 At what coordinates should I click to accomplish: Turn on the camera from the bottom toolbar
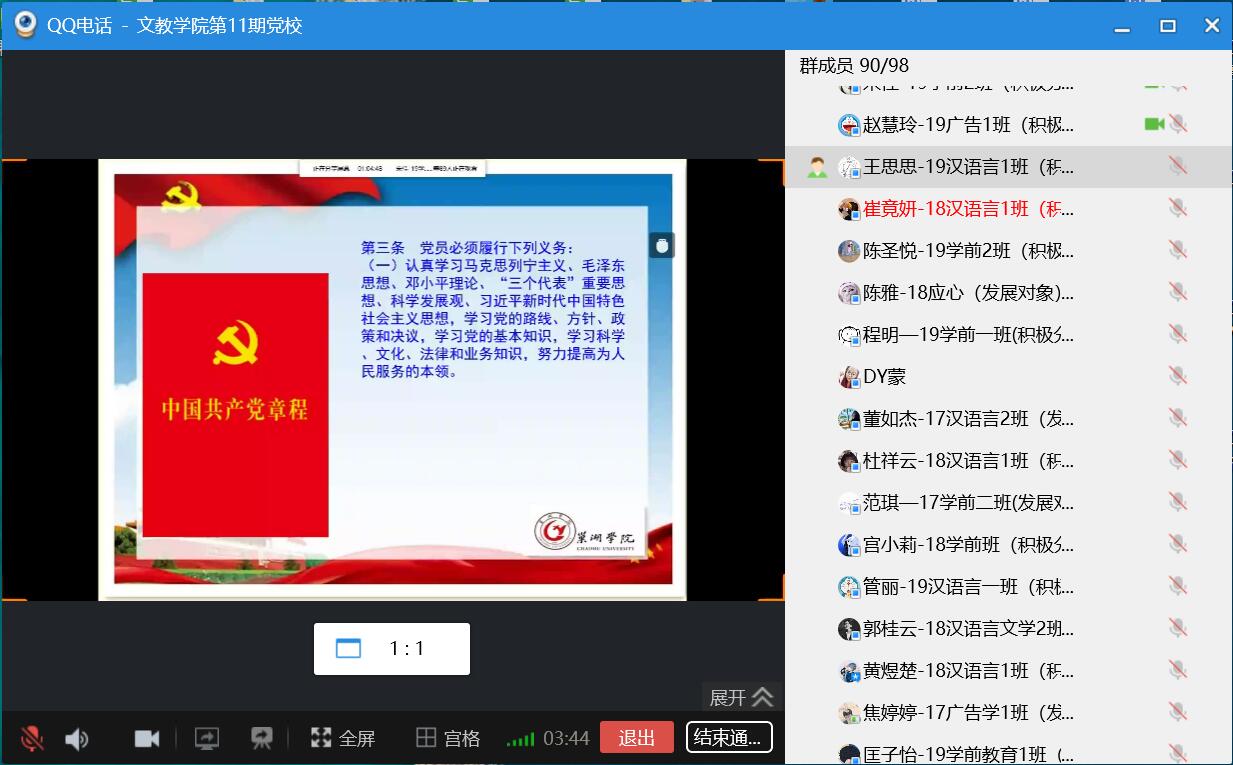coord(147,739)
